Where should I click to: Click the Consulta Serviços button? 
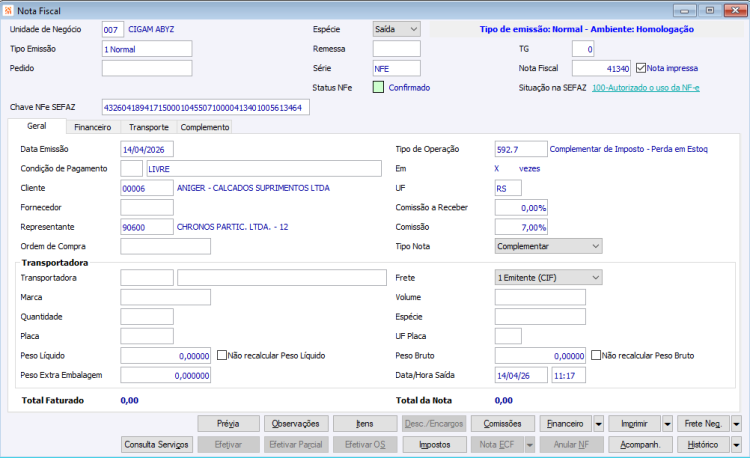pos(157,445)
